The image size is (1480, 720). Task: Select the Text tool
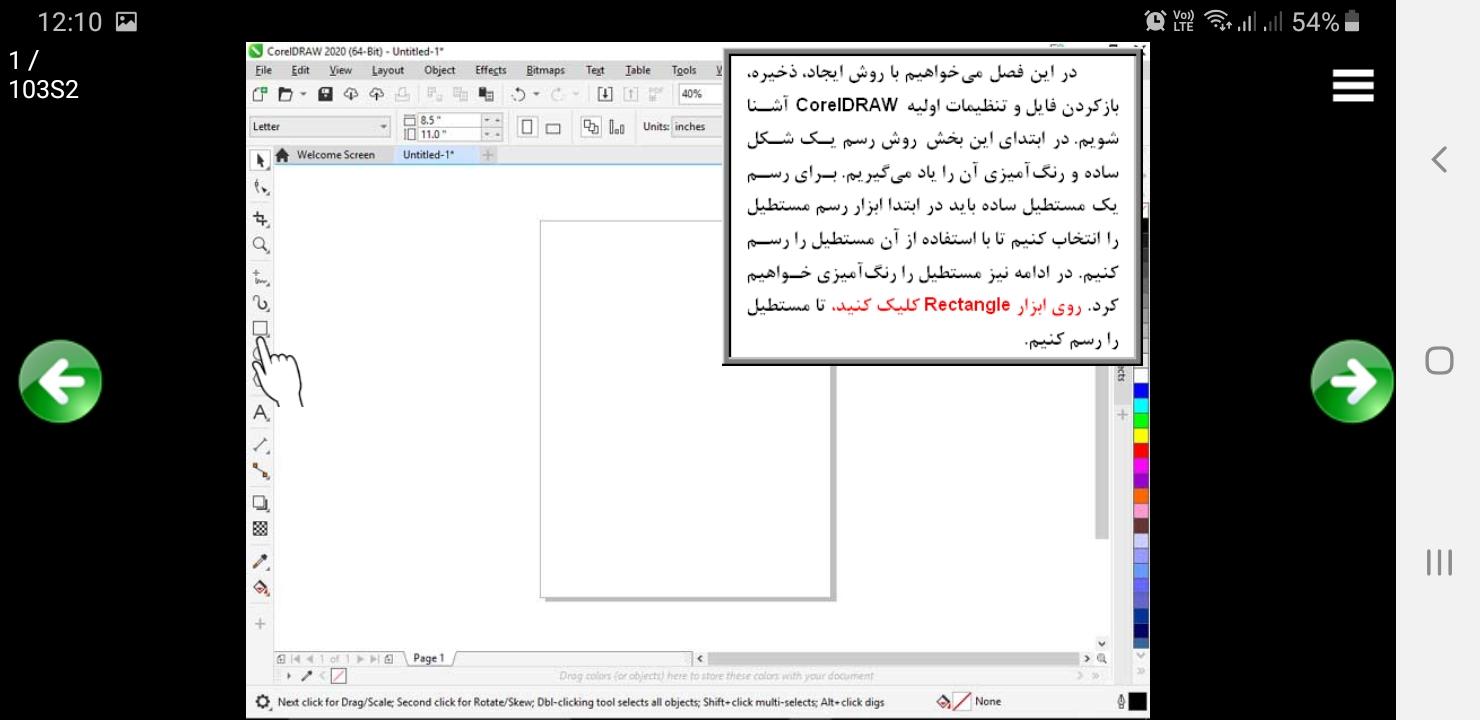point(260,413)
